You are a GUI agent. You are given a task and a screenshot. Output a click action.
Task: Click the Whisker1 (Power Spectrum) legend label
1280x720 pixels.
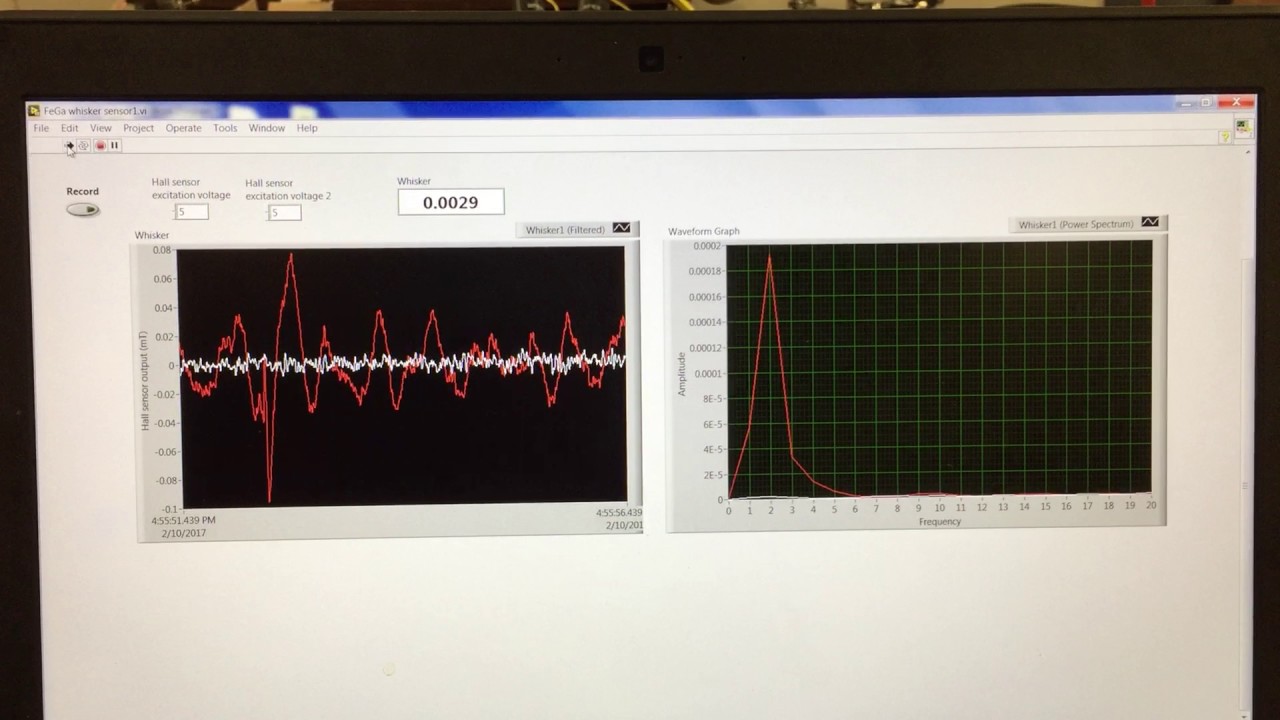[1076, 224]
